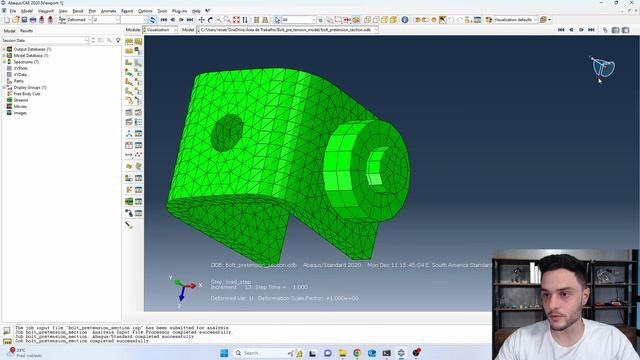Select the XYData tree item
Viewport: 640px width, 360px height.
click(20, 75)
